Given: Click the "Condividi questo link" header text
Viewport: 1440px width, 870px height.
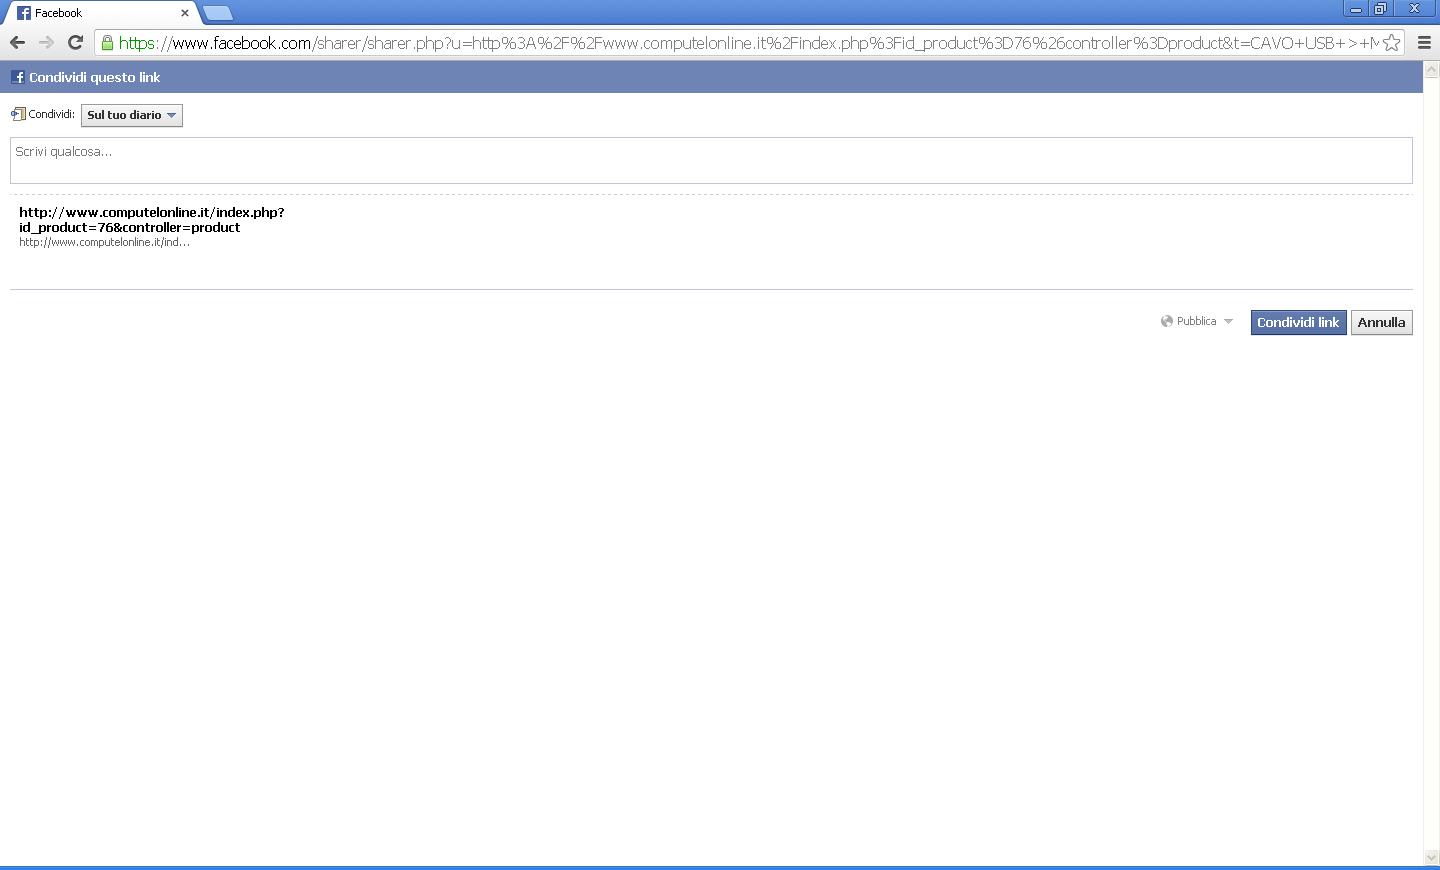Looking at the screenshot, I should 95,77.
